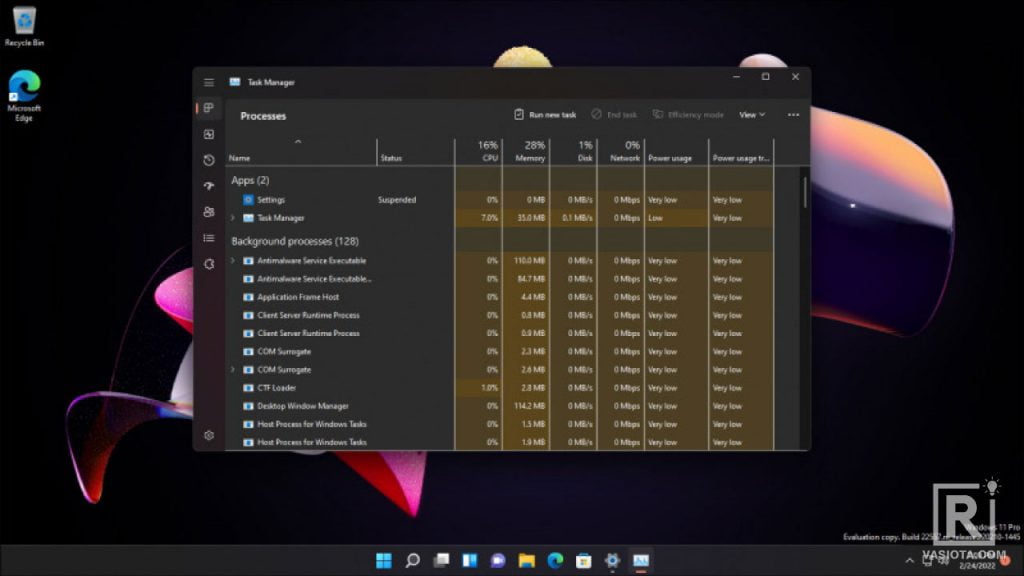Expand the Antimalware Service Executable group
This screenshot has height=576, width=1024.
(232, 260)
